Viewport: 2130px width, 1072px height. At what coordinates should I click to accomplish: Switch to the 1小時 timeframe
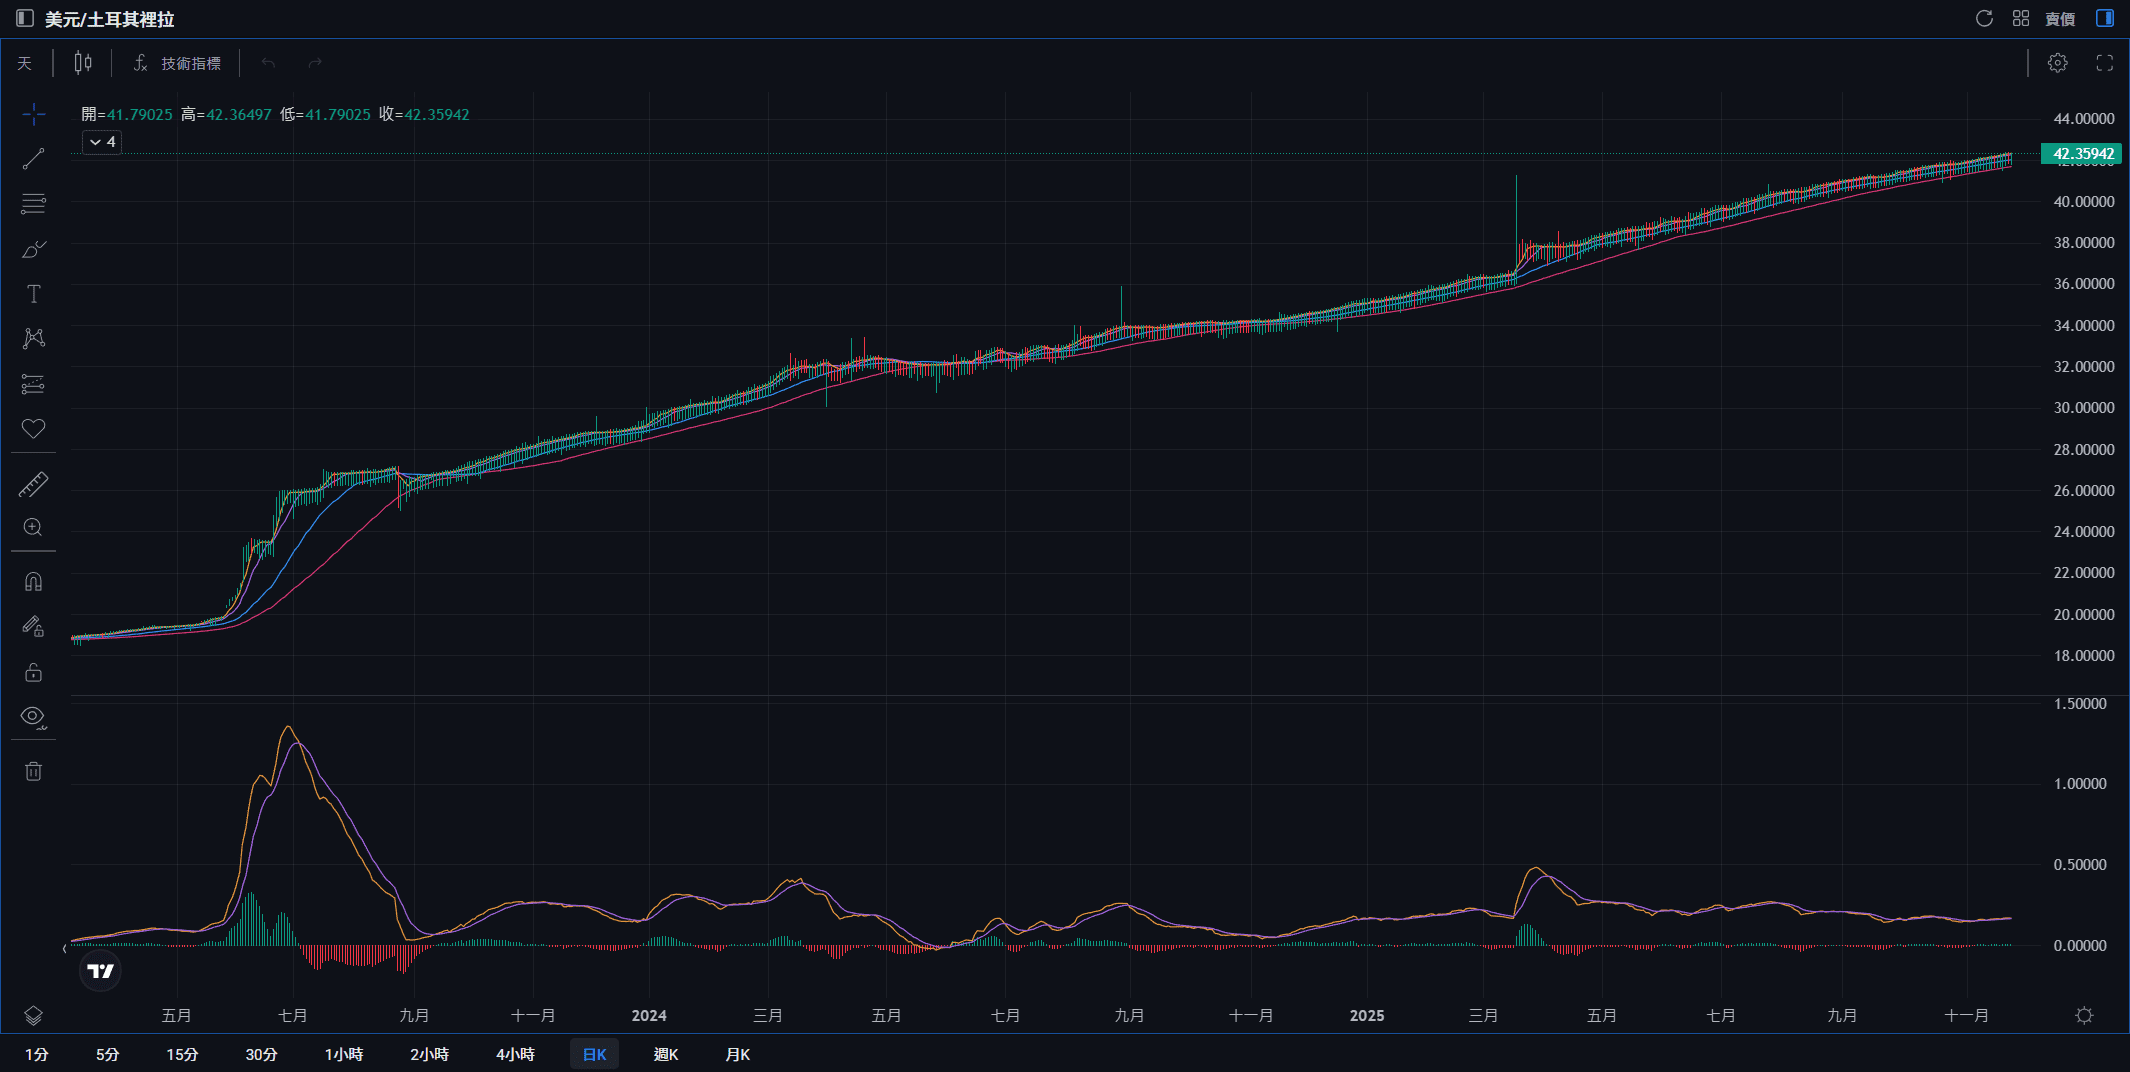coord(343,1054)
